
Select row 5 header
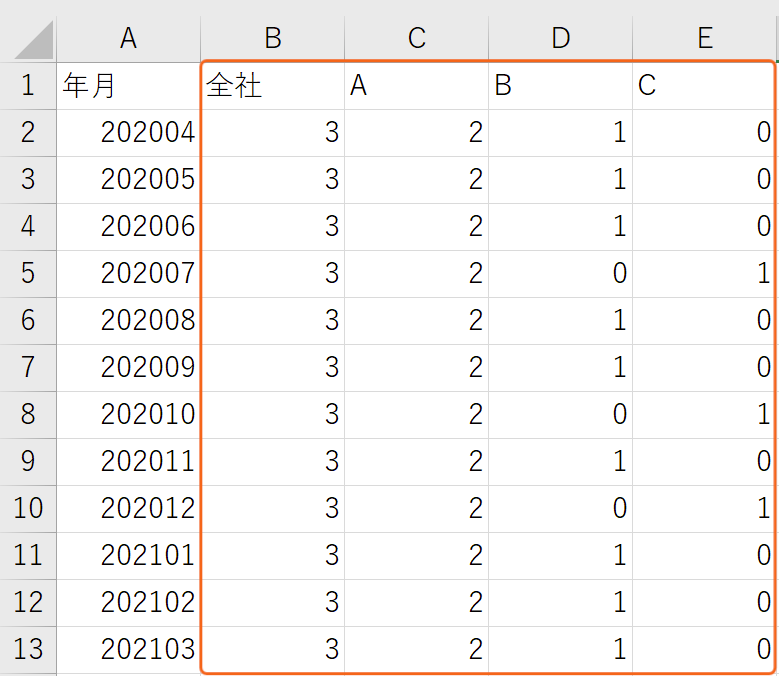pyautogui.click(x=28, y=274)
